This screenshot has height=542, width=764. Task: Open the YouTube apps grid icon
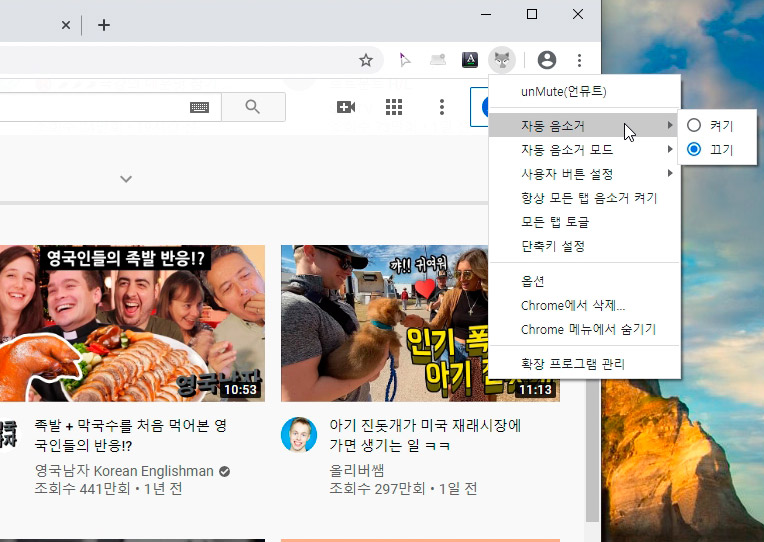click(x=394, y=107)
